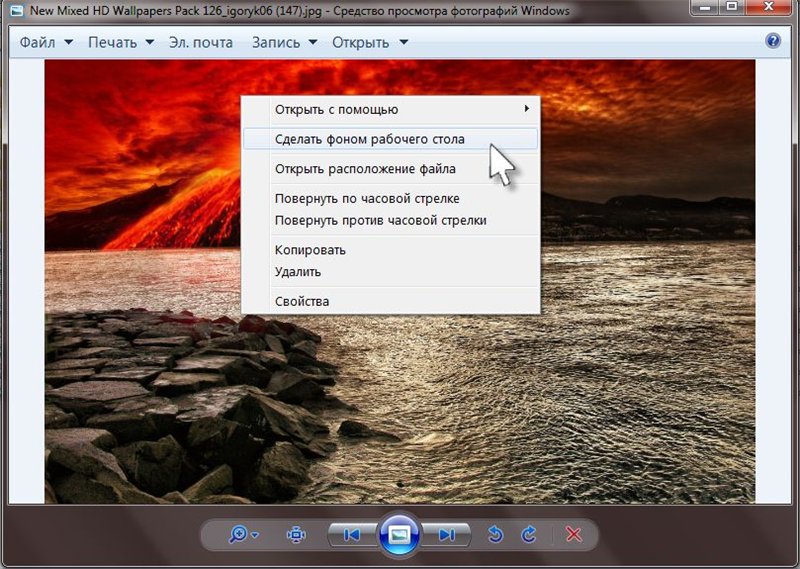Expand the Открыть dropdown
800x569 pixels.
tap(404, 42)
